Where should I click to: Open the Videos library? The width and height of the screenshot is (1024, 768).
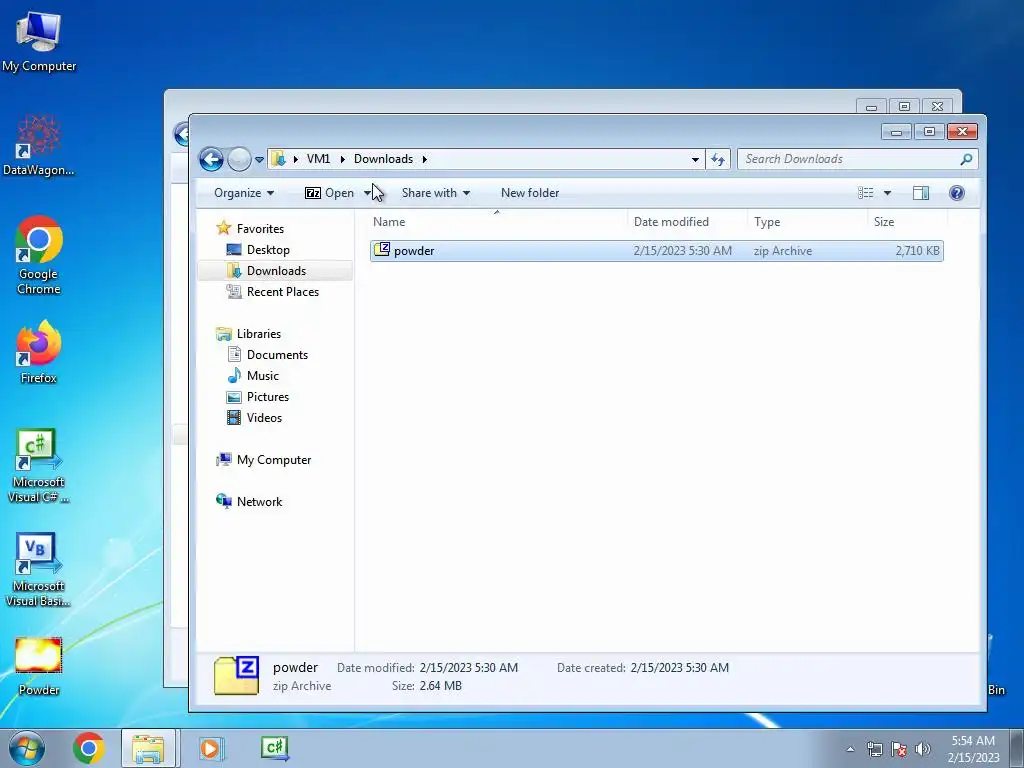[264, 417]
